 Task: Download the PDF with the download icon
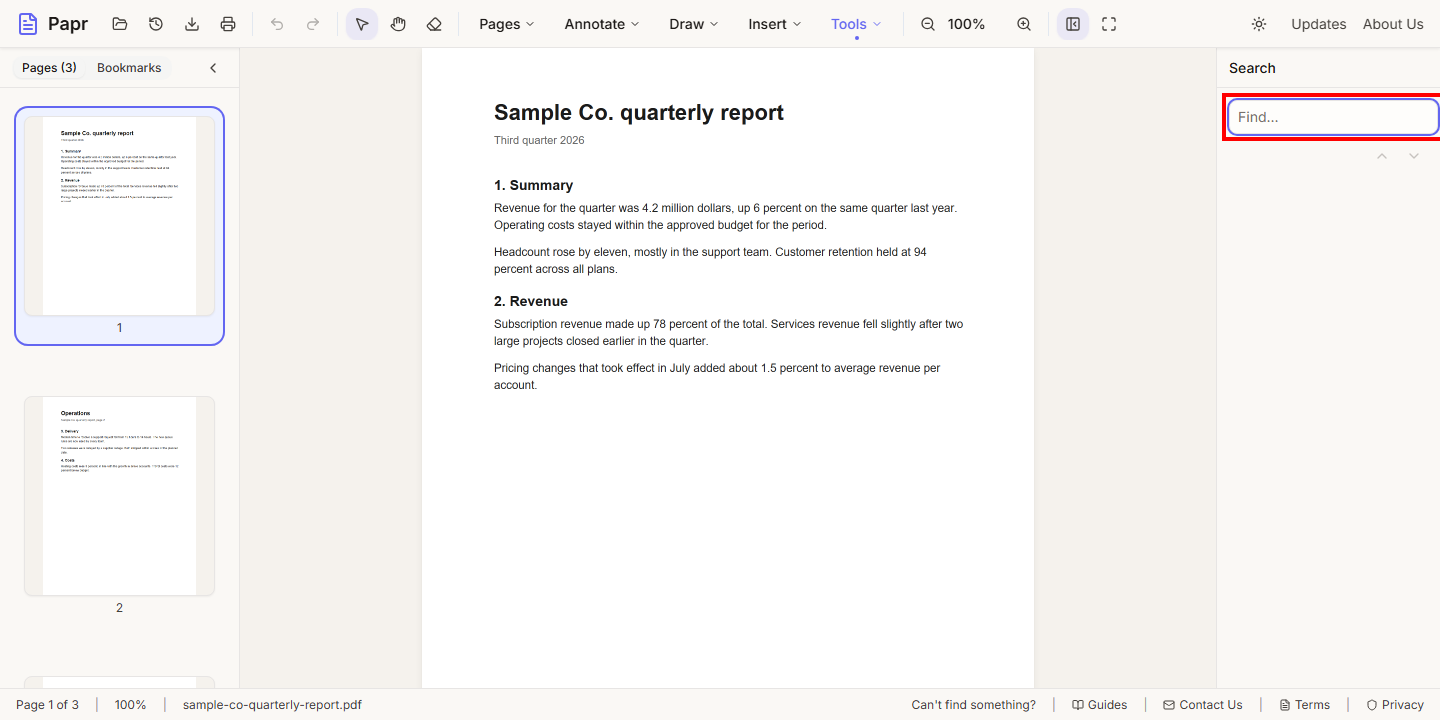tap(192, 24)
